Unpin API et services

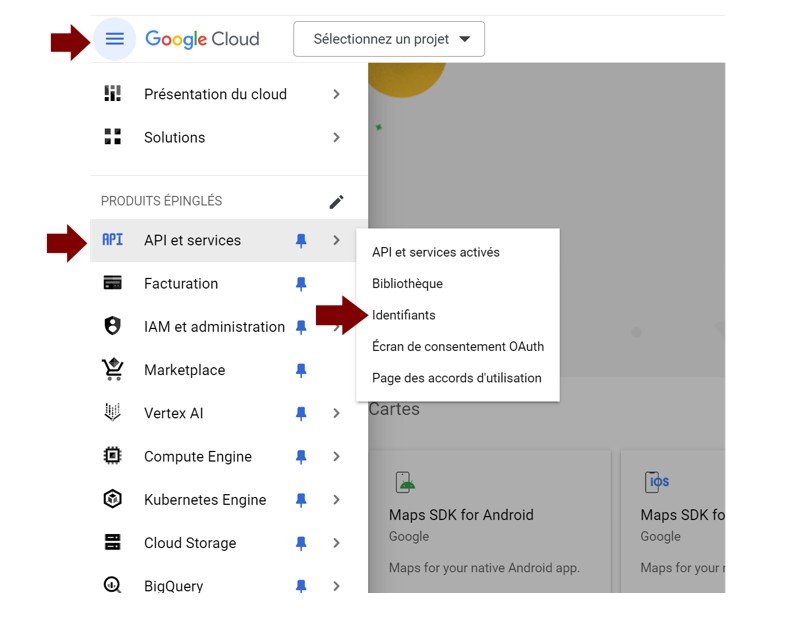point(301,240)
